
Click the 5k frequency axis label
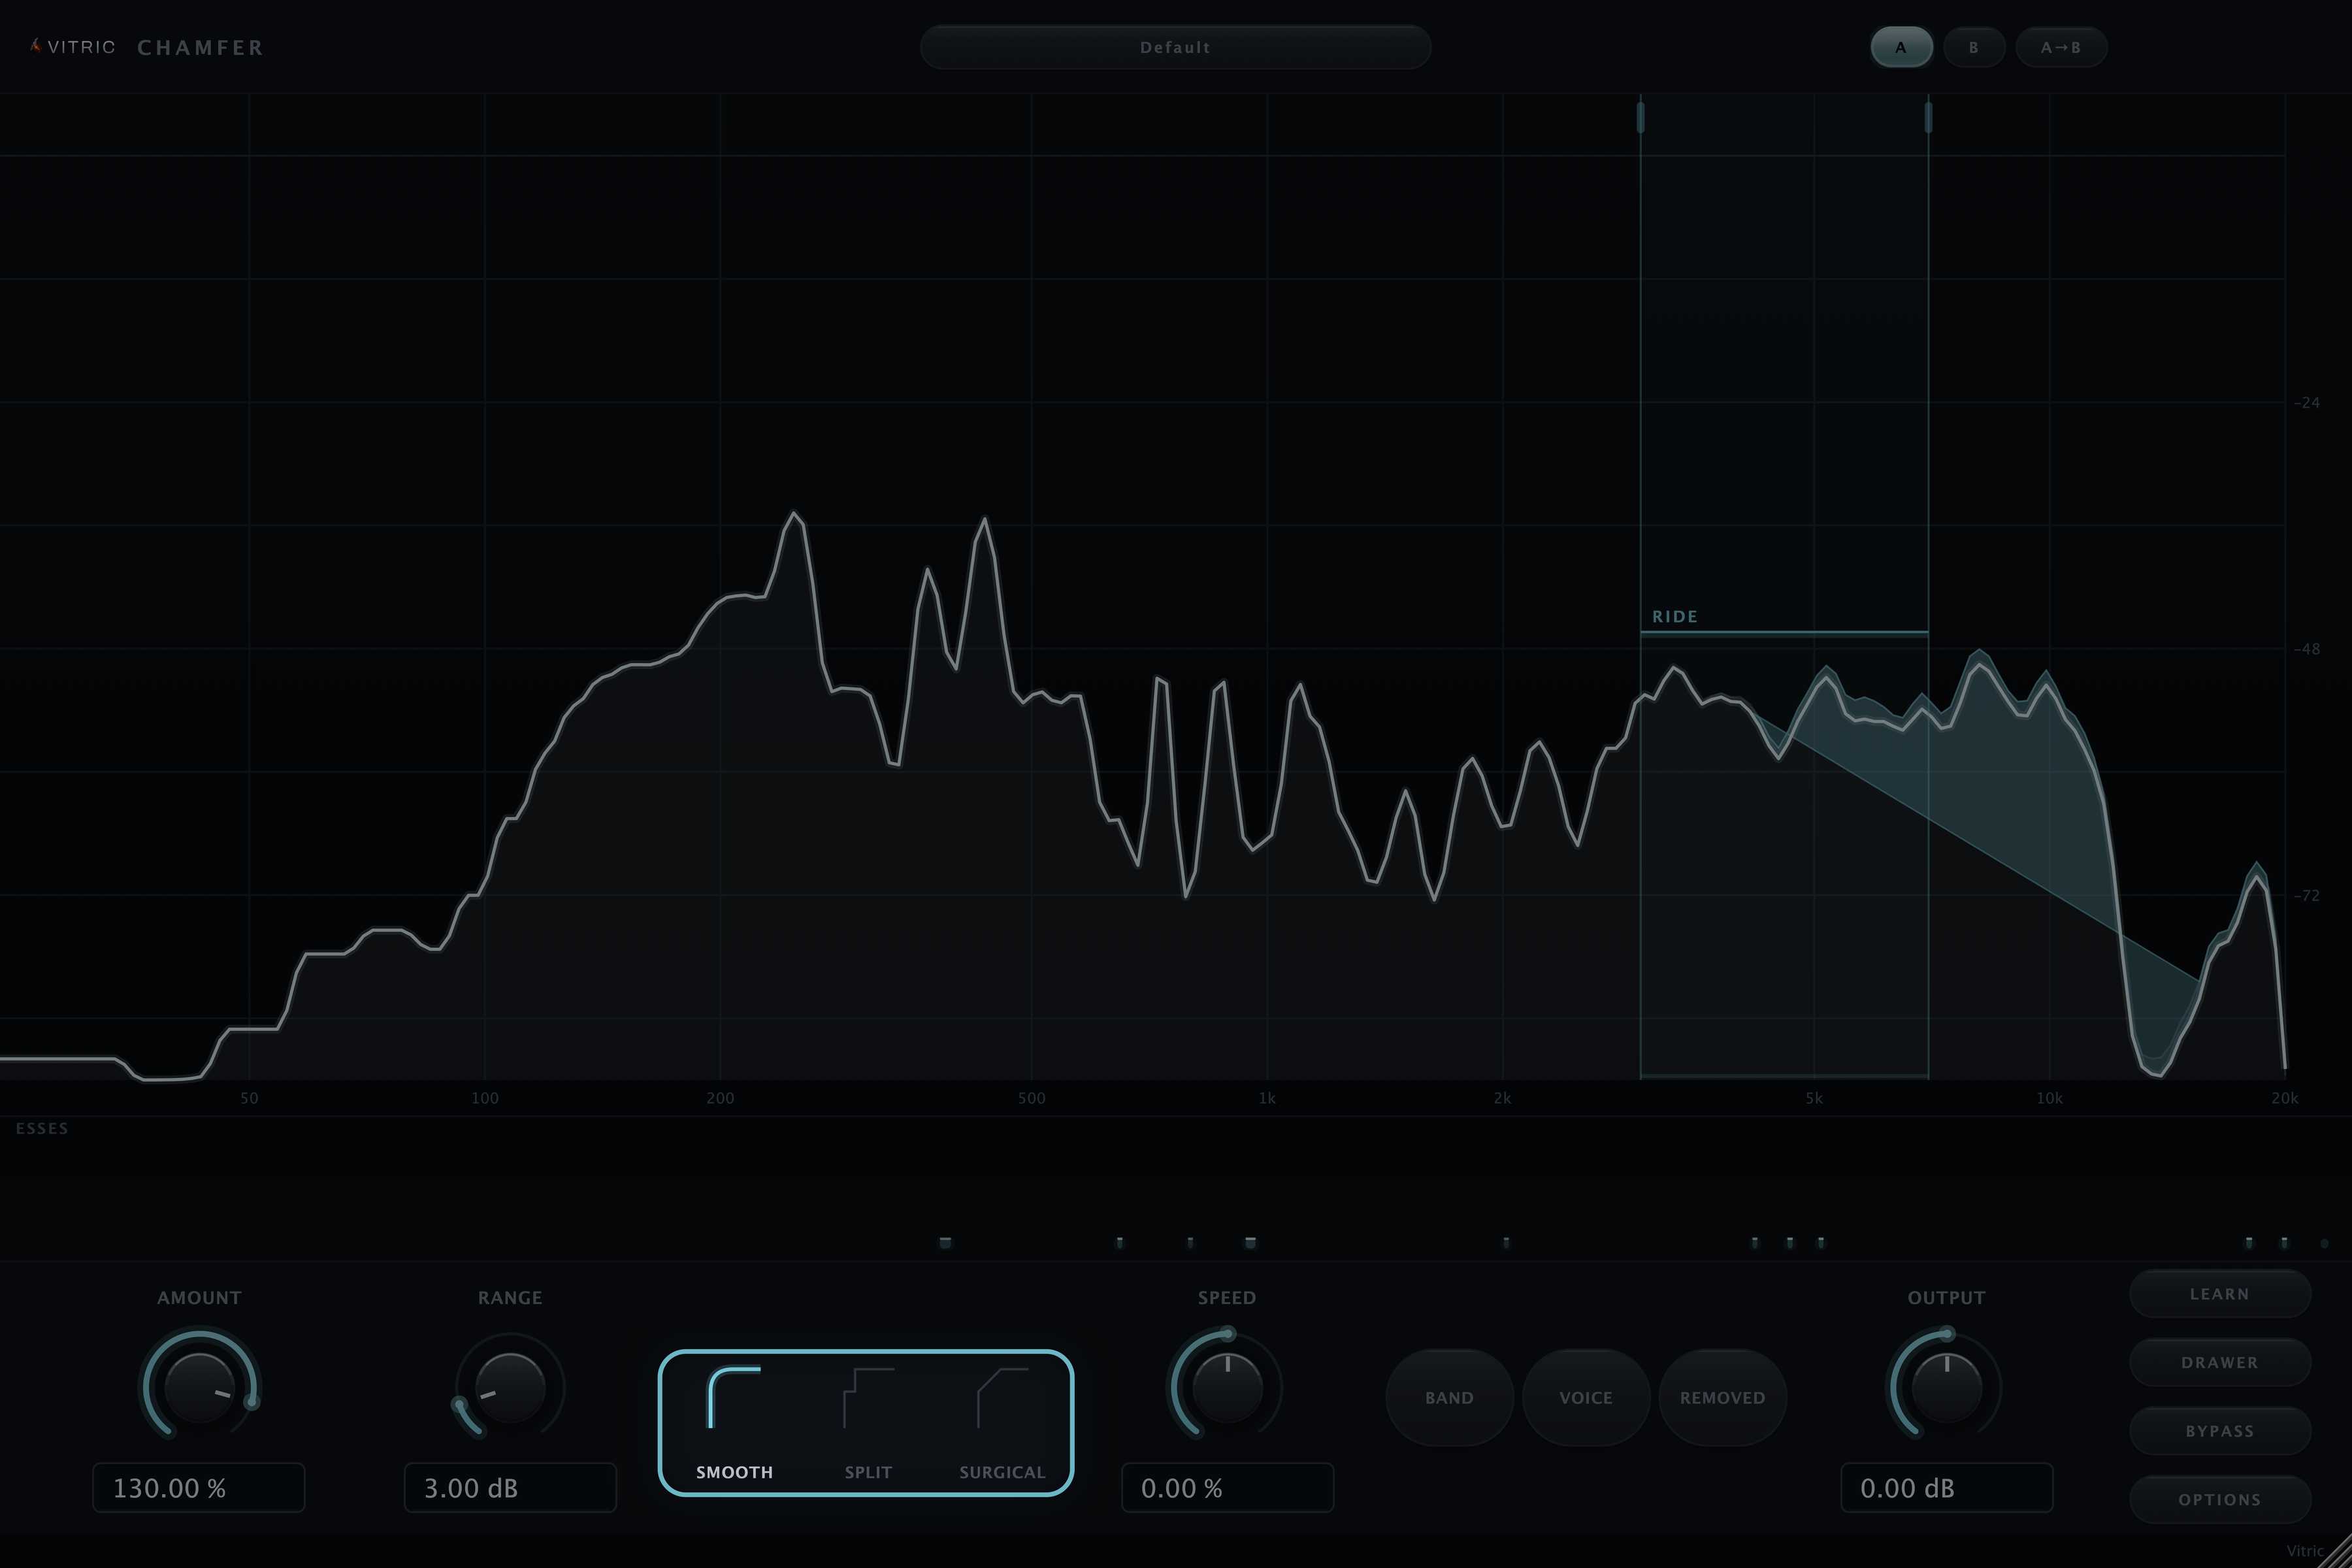pyautogui.click(x=1814, y=1098)
